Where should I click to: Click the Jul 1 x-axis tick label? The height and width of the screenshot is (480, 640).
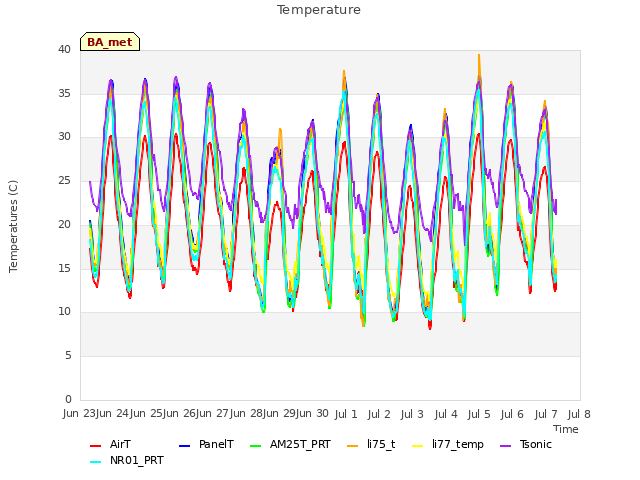click(346, 414)
